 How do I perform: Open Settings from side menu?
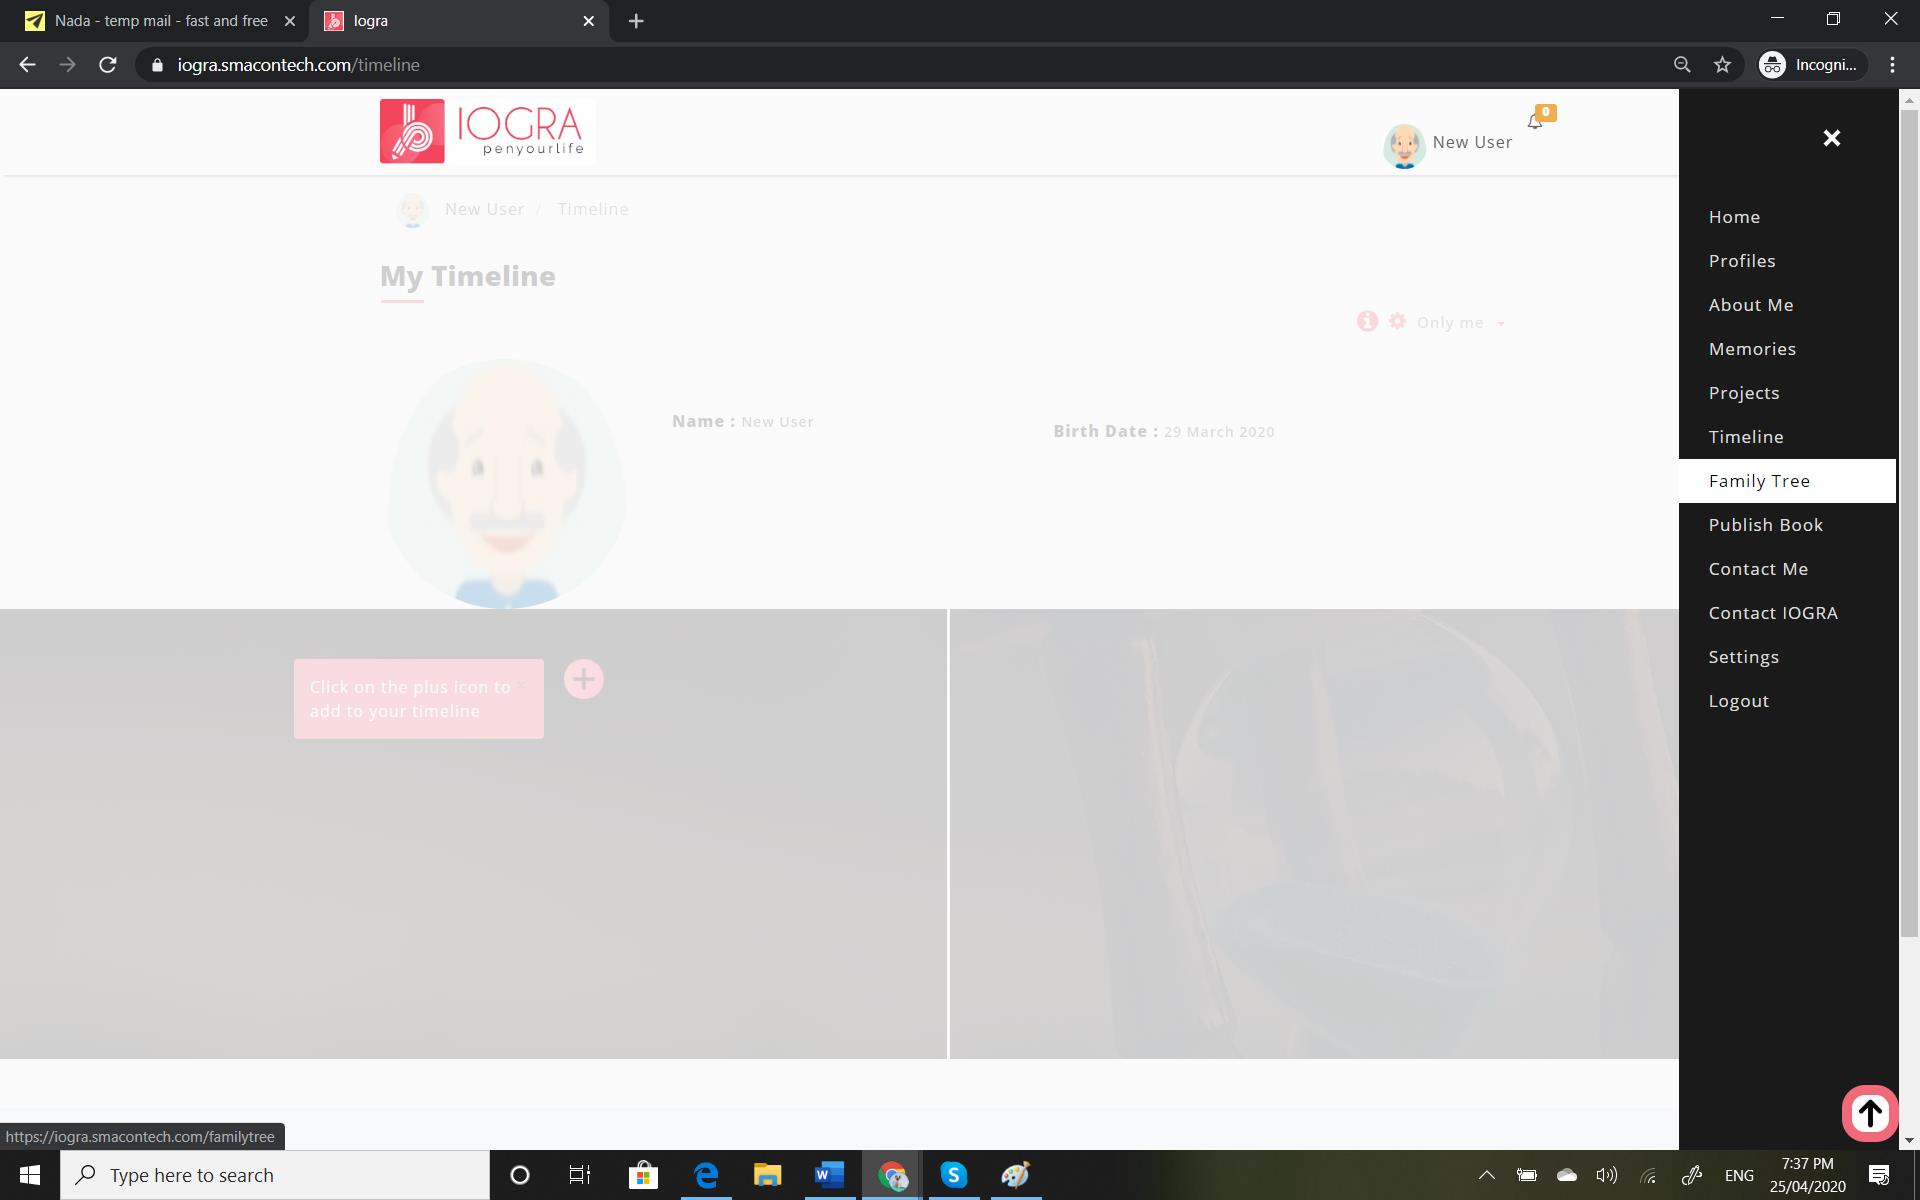click(x=1743, y=657)
